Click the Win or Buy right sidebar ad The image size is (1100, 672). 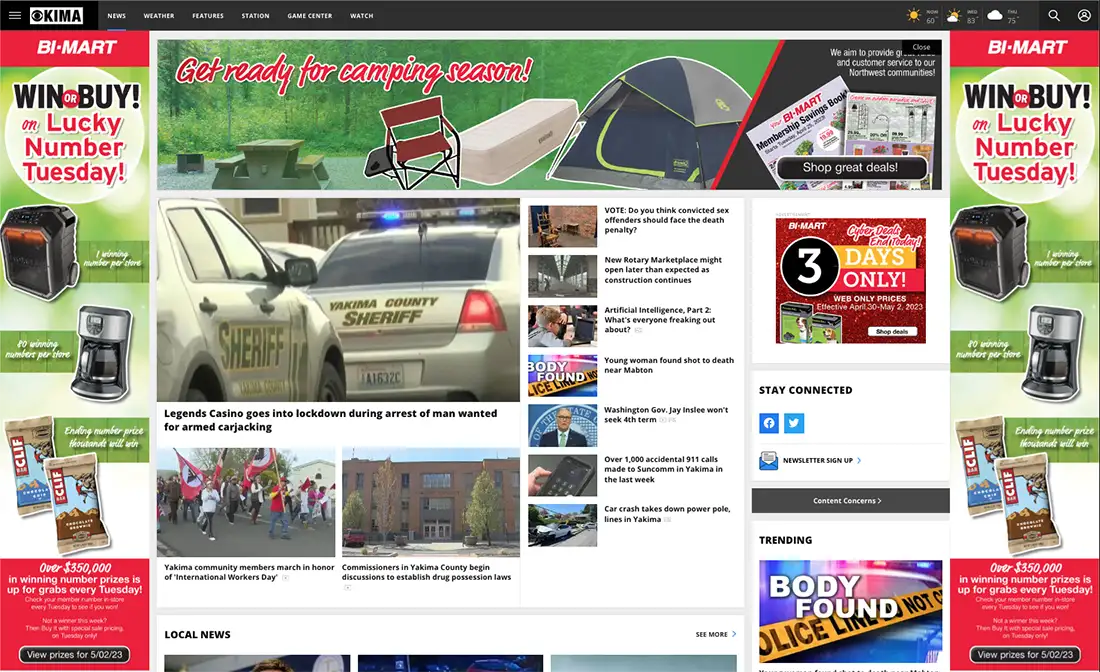[1025, 351]
